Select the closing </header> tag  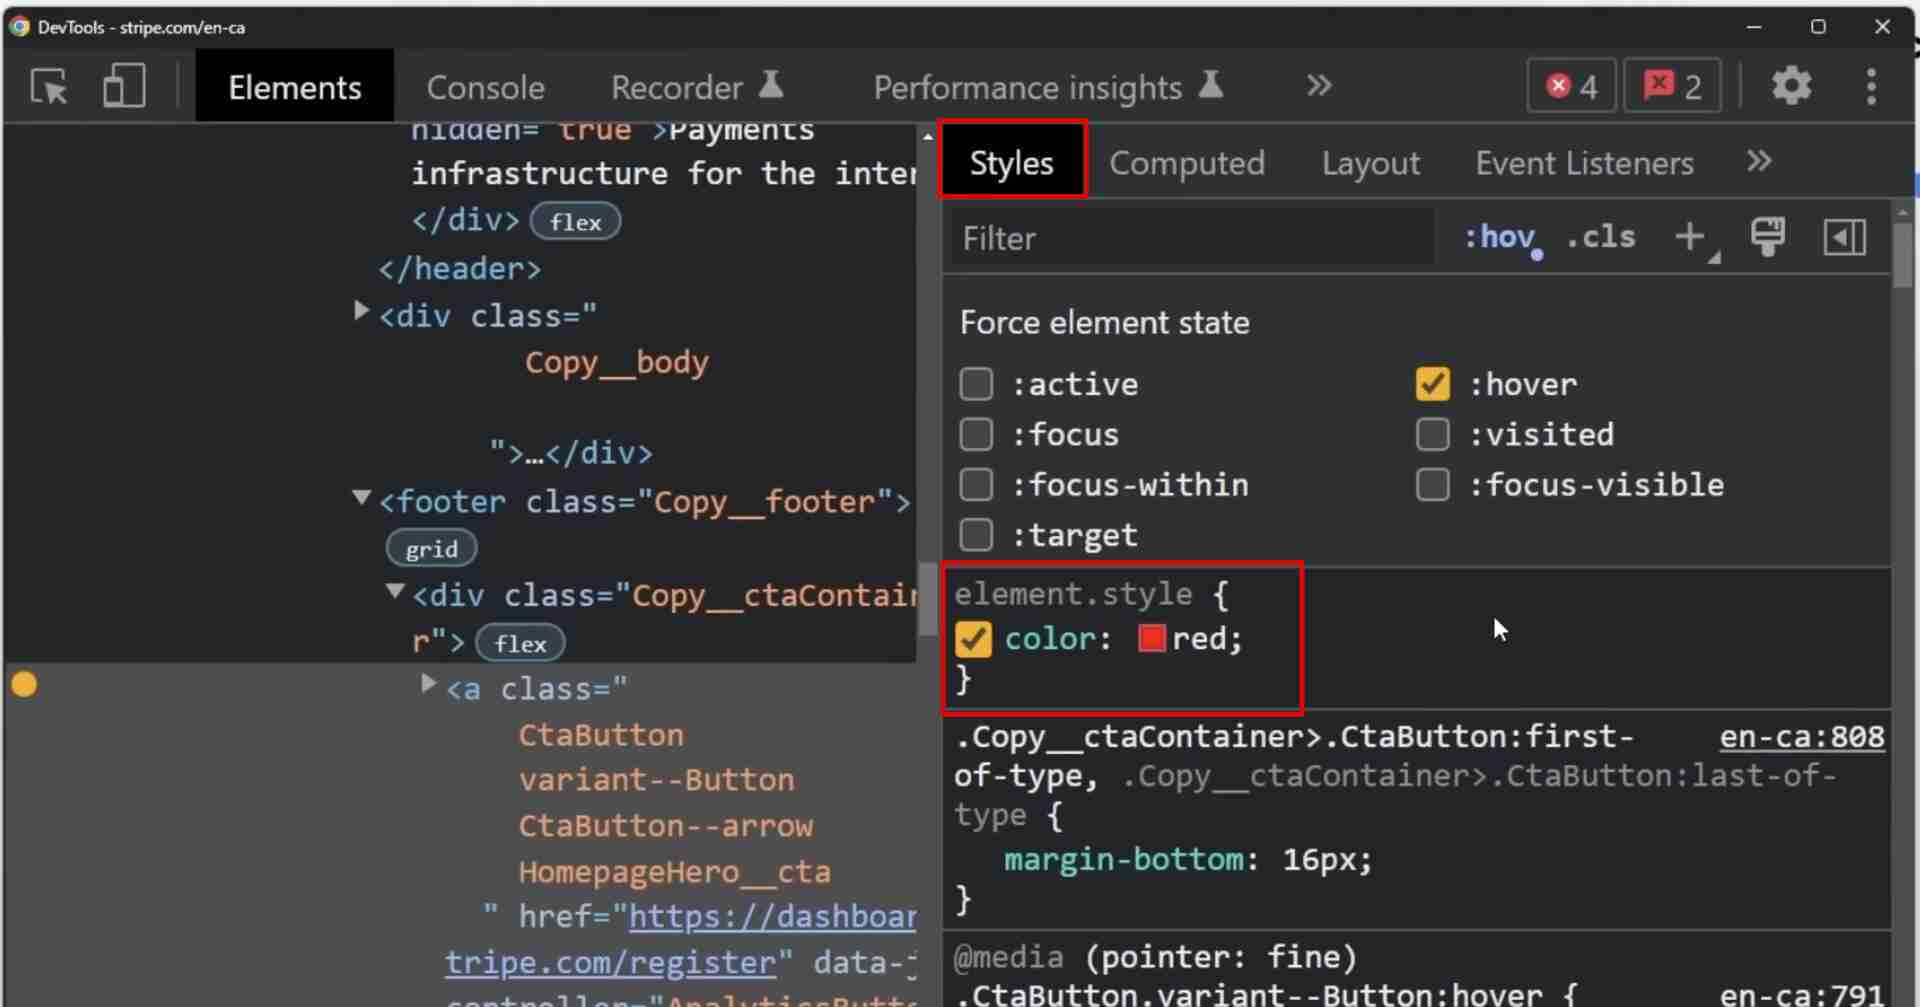tap(460, 268)
